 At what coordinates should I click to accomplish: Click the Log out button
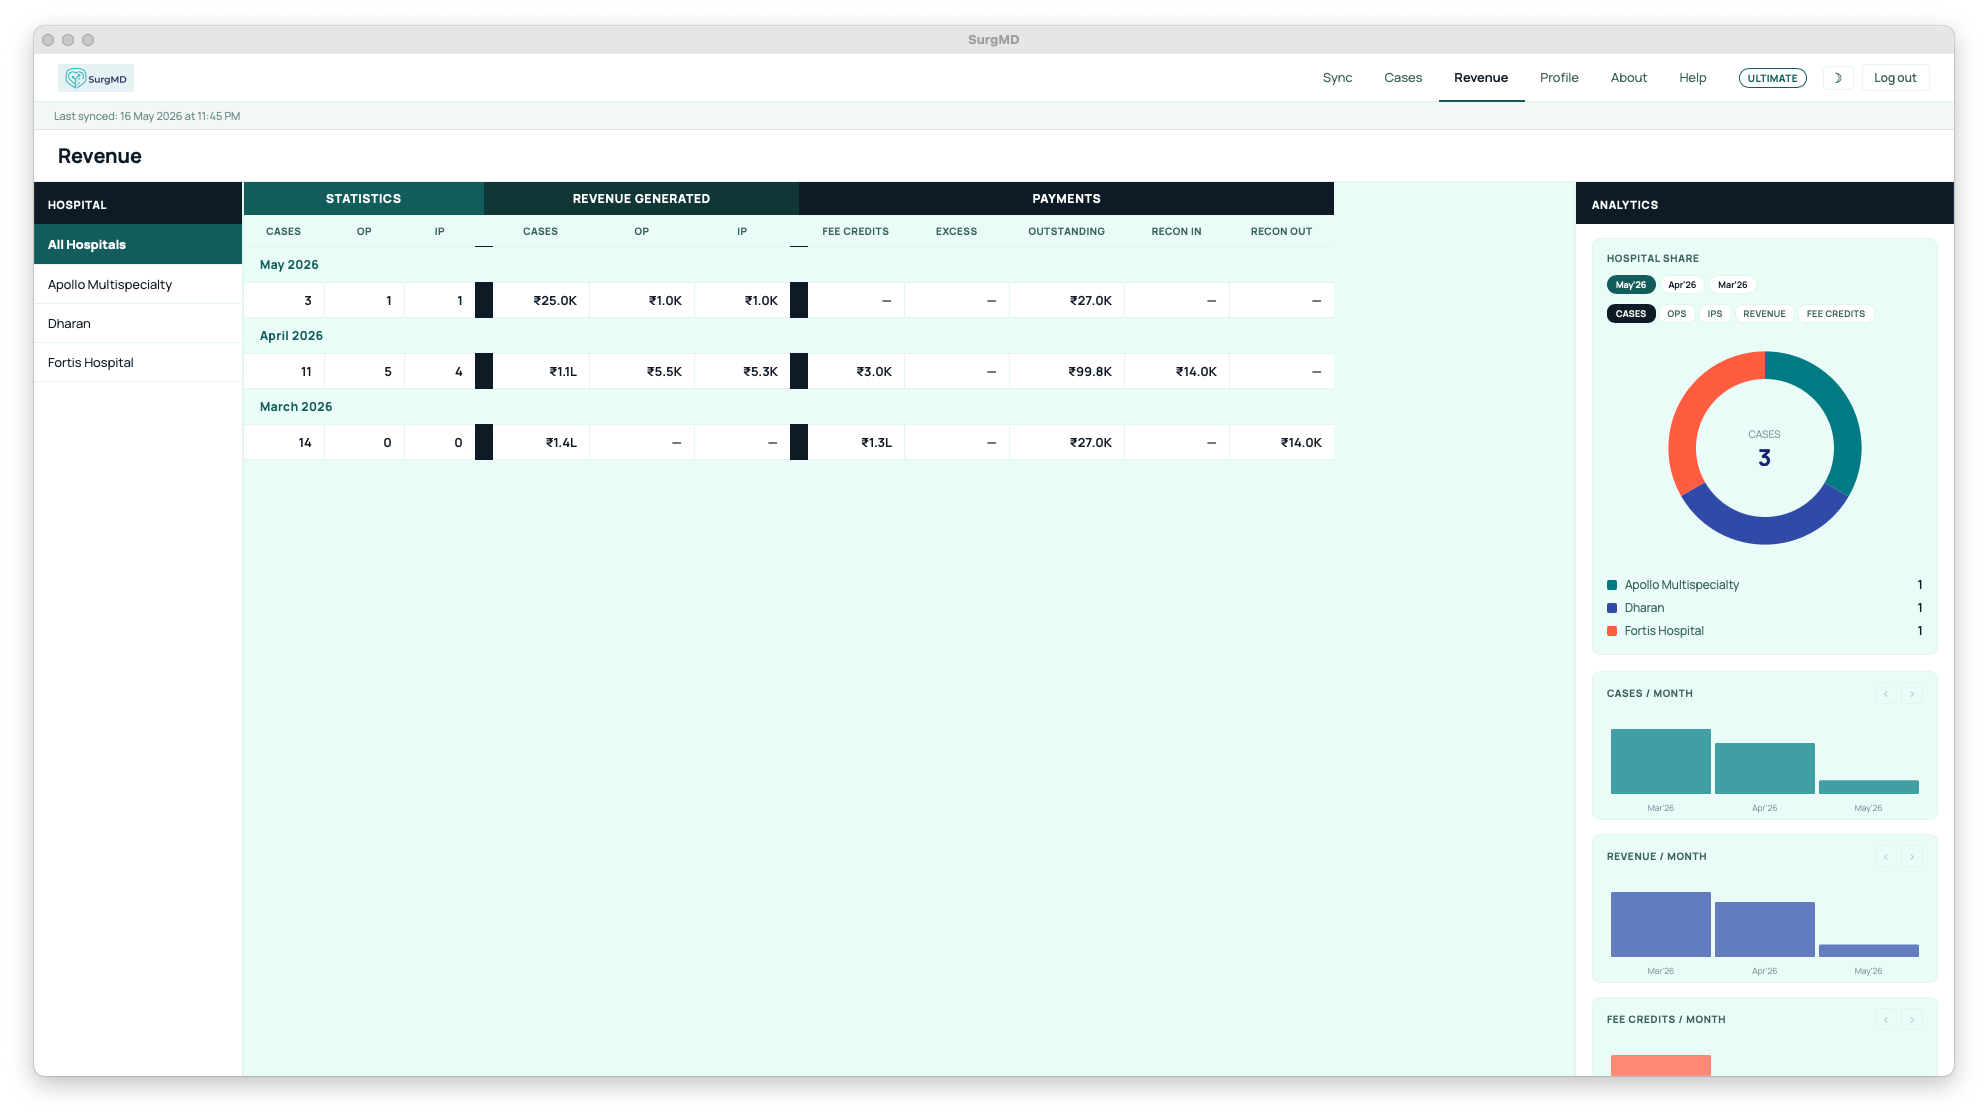tap(1895, 78)
